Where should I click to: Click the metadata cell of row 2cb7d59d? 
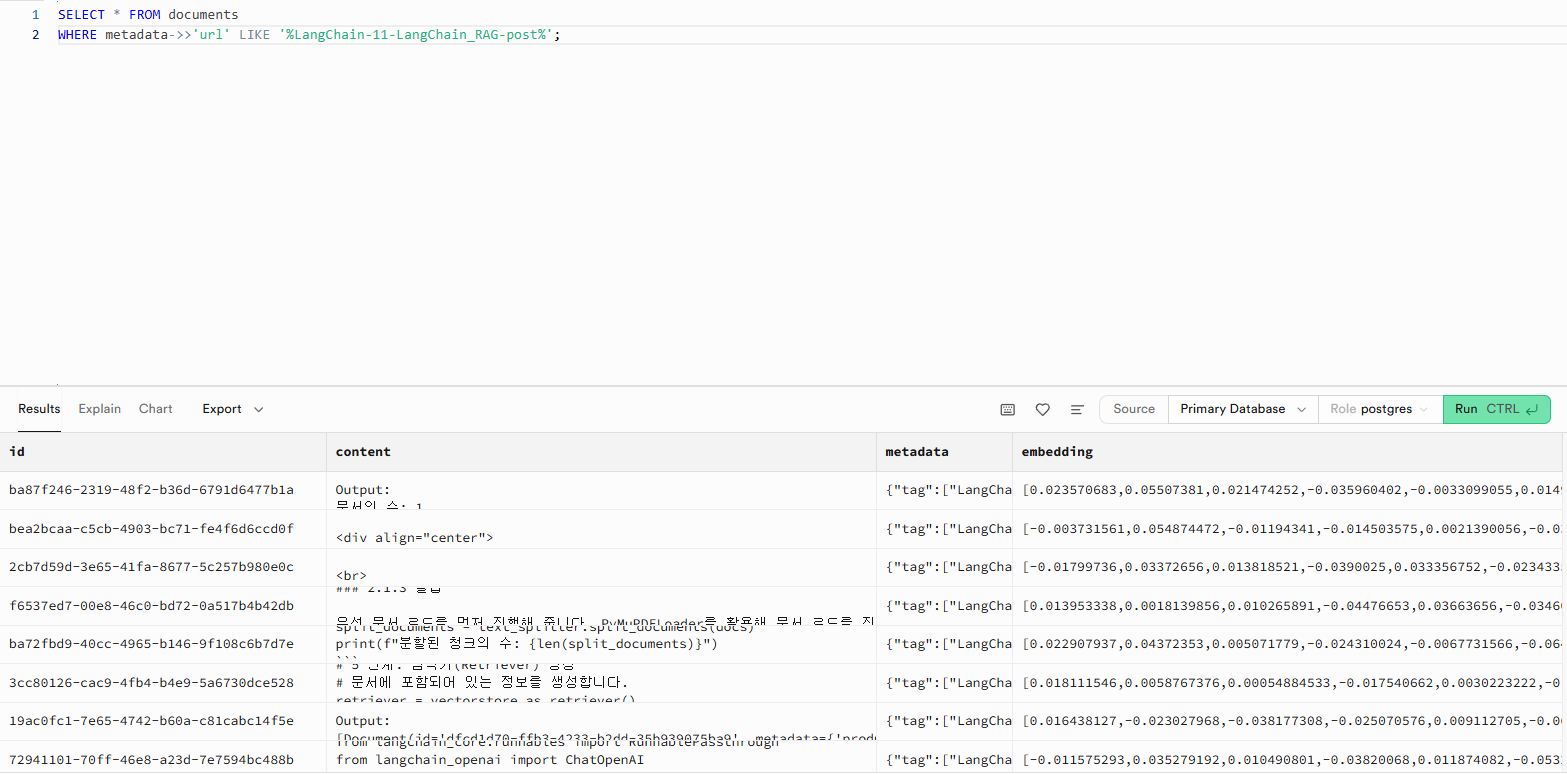[943, 567]
